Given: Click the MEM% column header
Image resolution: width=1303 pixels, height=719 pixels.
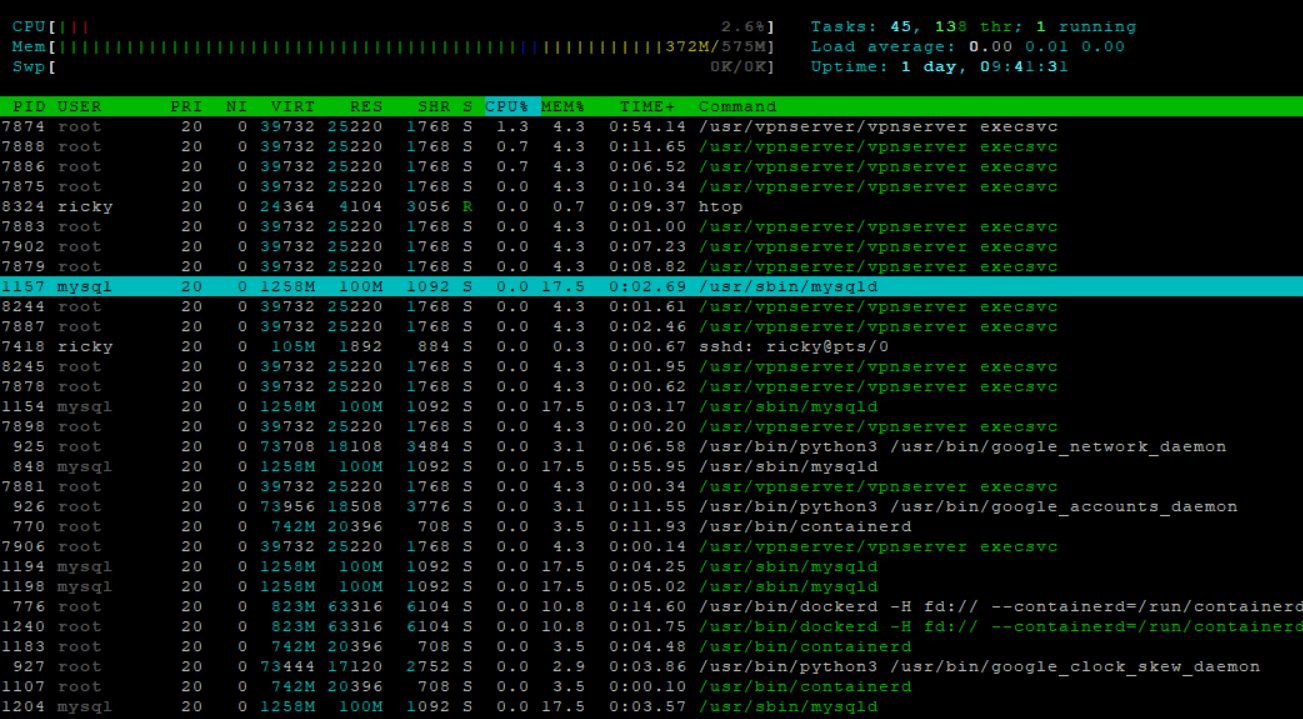Looking at the screenshot, I should point(564,106).
